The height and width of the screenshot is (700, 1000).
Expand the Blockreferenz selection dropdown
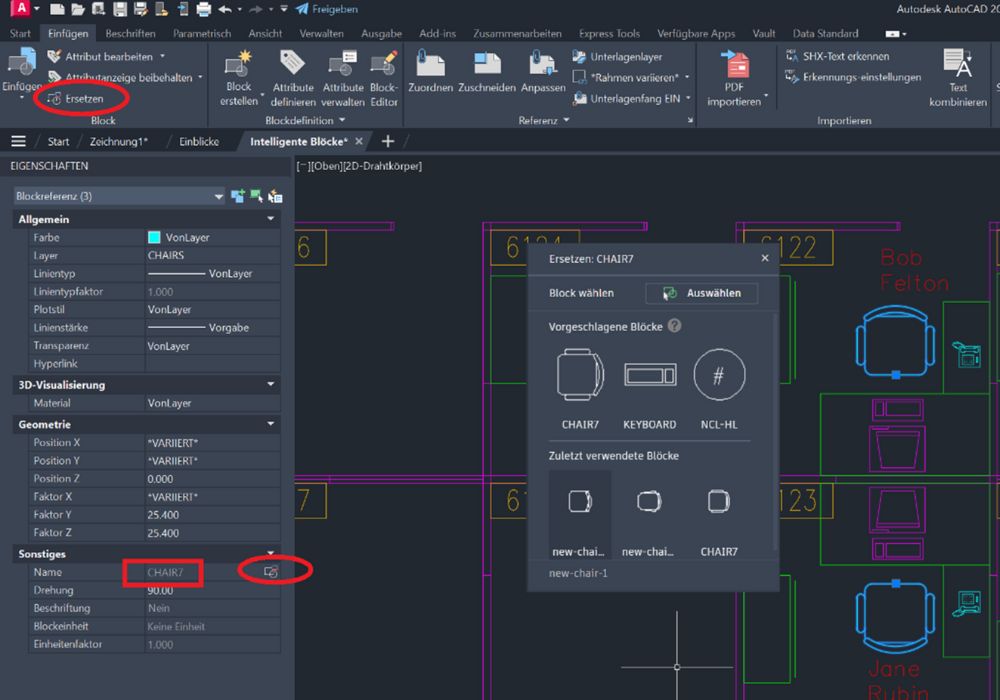[x=217, y=196]
